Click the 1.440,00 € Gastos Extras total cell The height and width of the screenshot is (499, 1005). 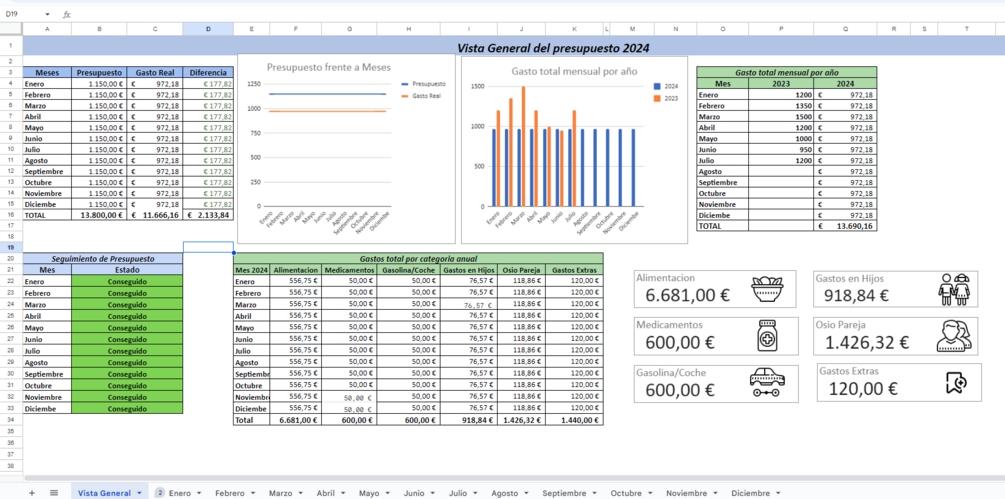(x=574, y=420)
